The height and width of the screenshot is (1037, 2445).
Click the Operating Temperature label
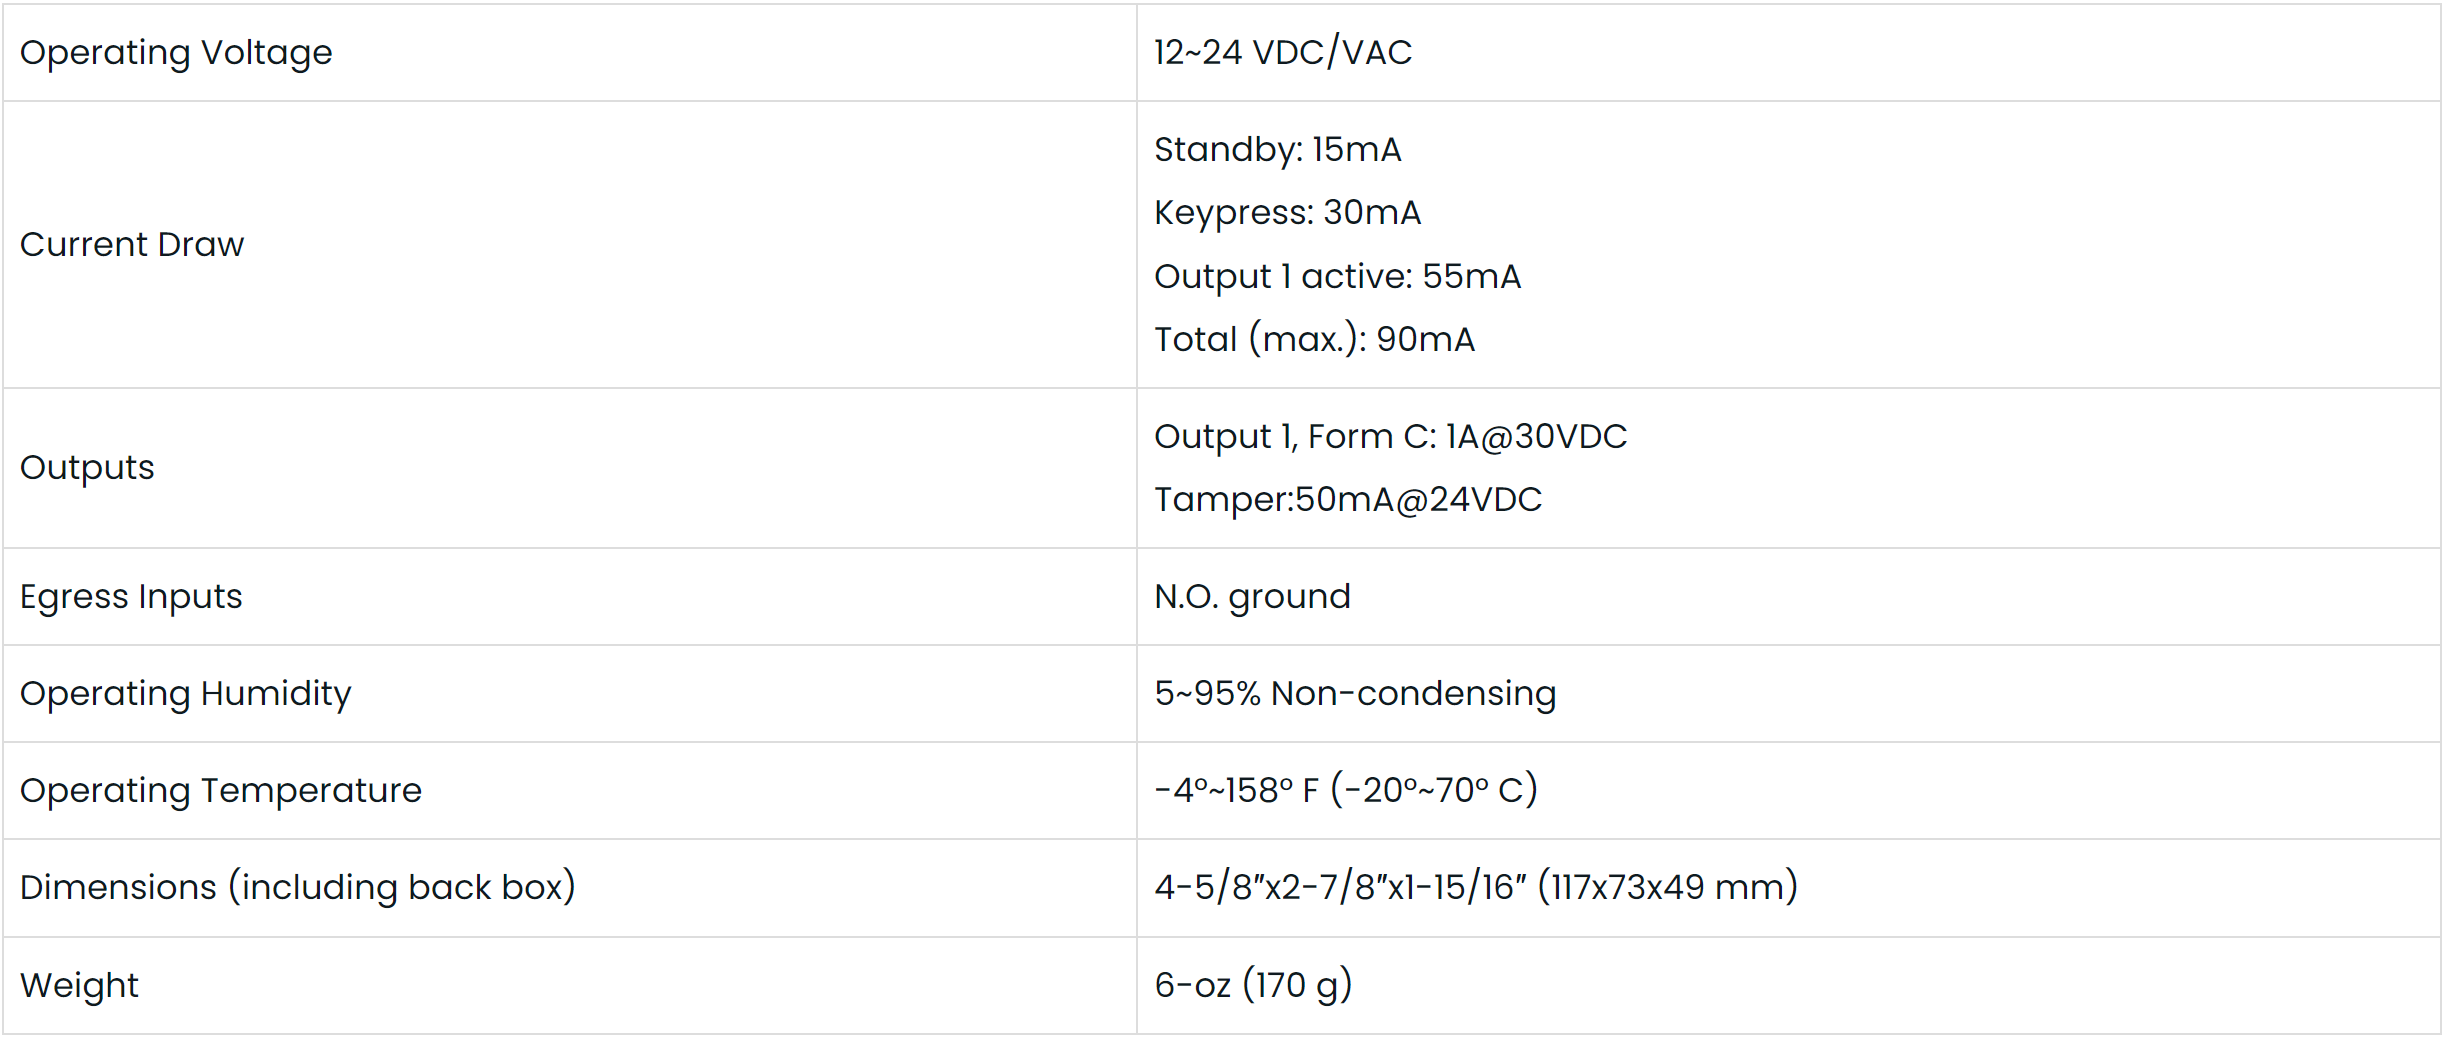click(221, 791)
